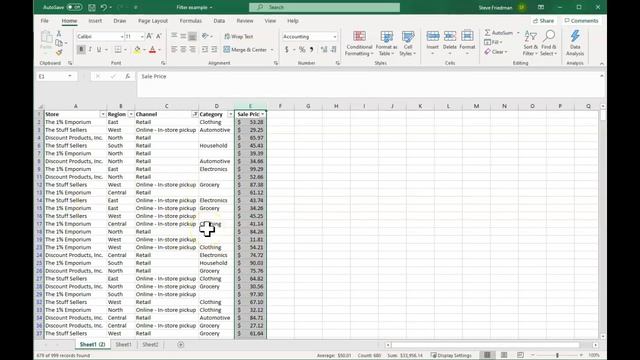
Task: Open Find & Select menu
Action: 549,43
